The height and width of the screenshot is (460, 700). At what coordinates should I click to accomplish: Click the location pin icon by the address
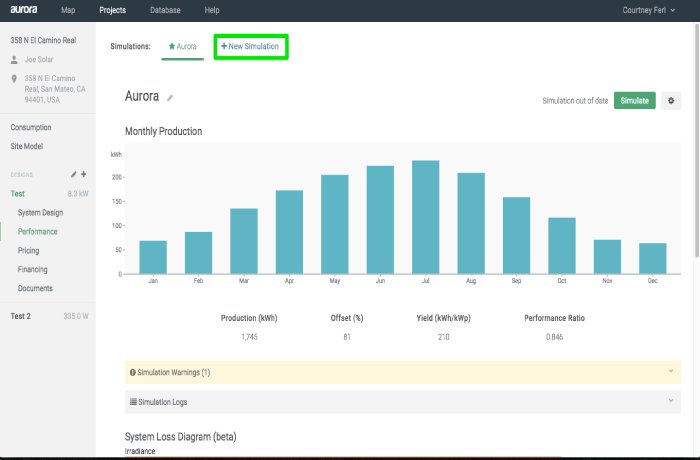click(14, 78)
